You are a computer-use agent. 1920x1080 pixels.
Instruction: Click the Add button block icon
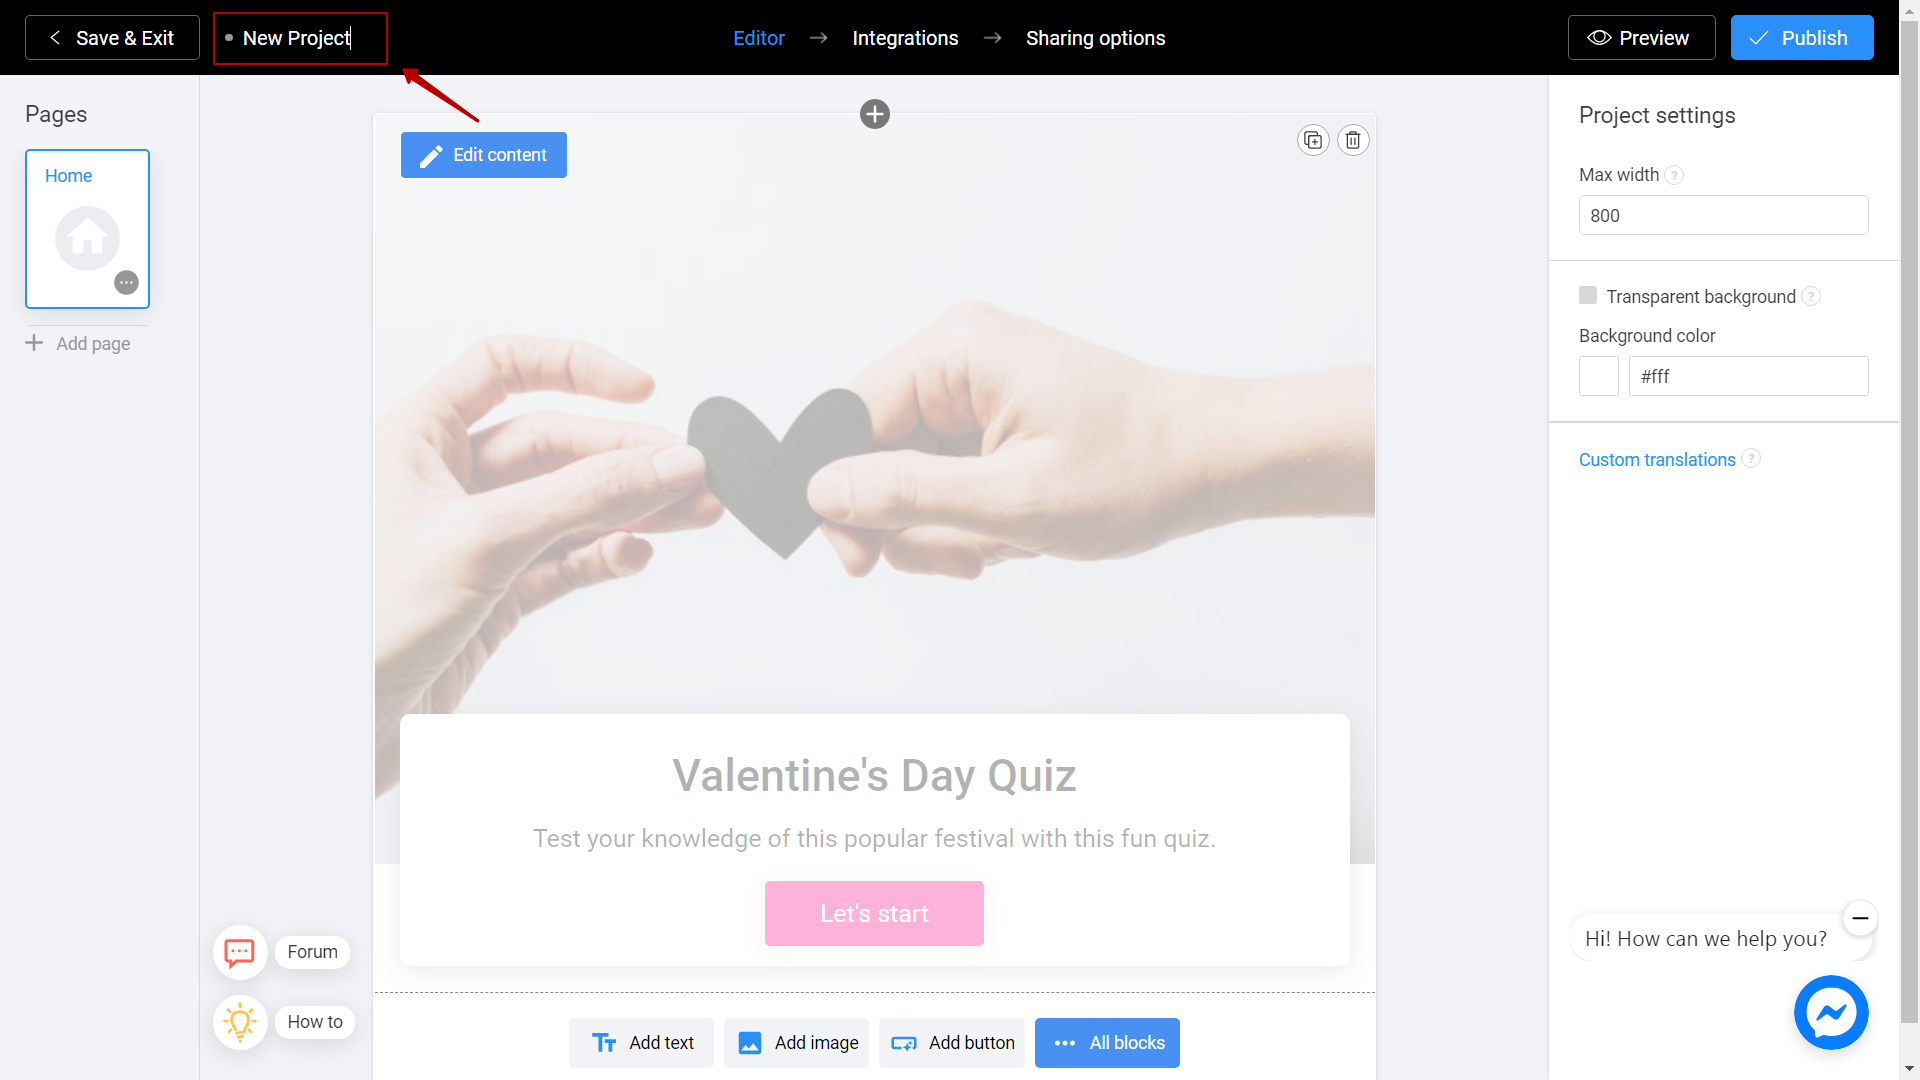[903, 1043]
